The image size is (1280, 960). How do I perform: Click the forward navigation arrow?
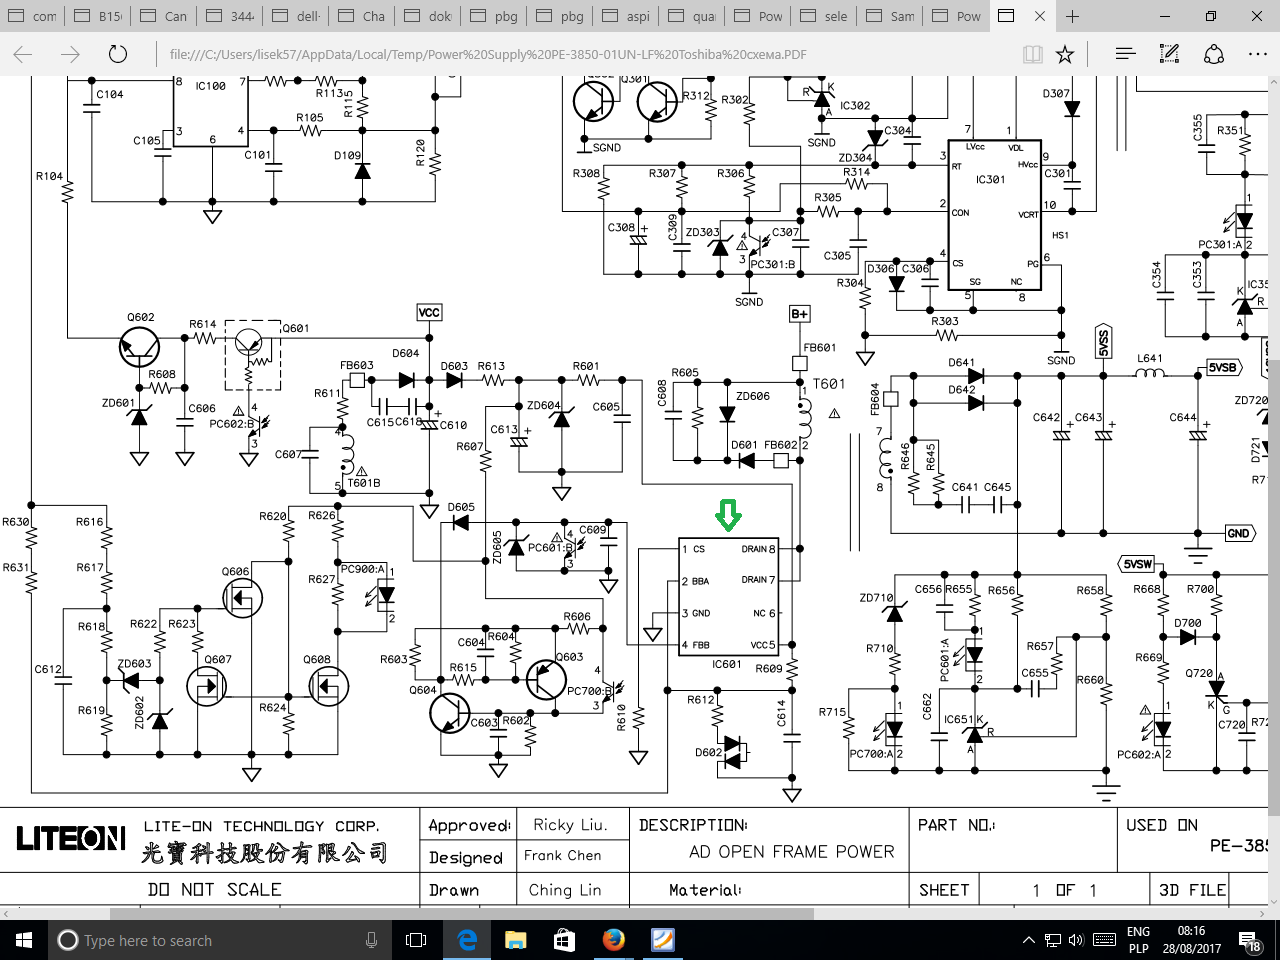click(x=70, y=54)
